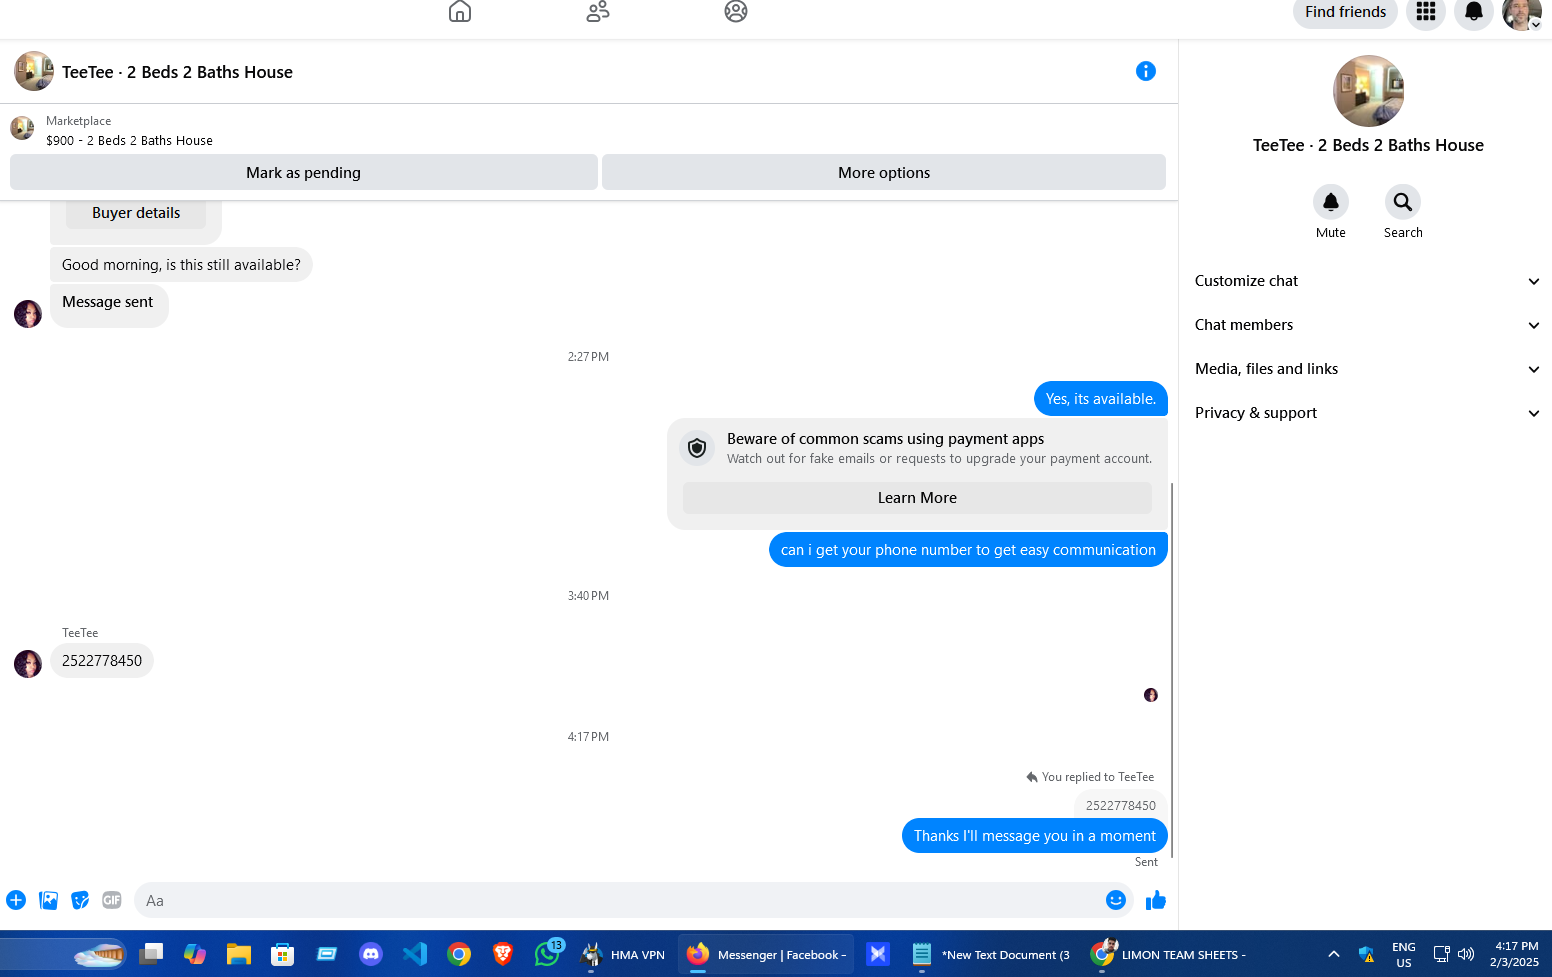Viewport: 1552px width, 977px height.
Task: Click 'Thanks I'll message you in a moment'
Action: tap(1035, 836)
